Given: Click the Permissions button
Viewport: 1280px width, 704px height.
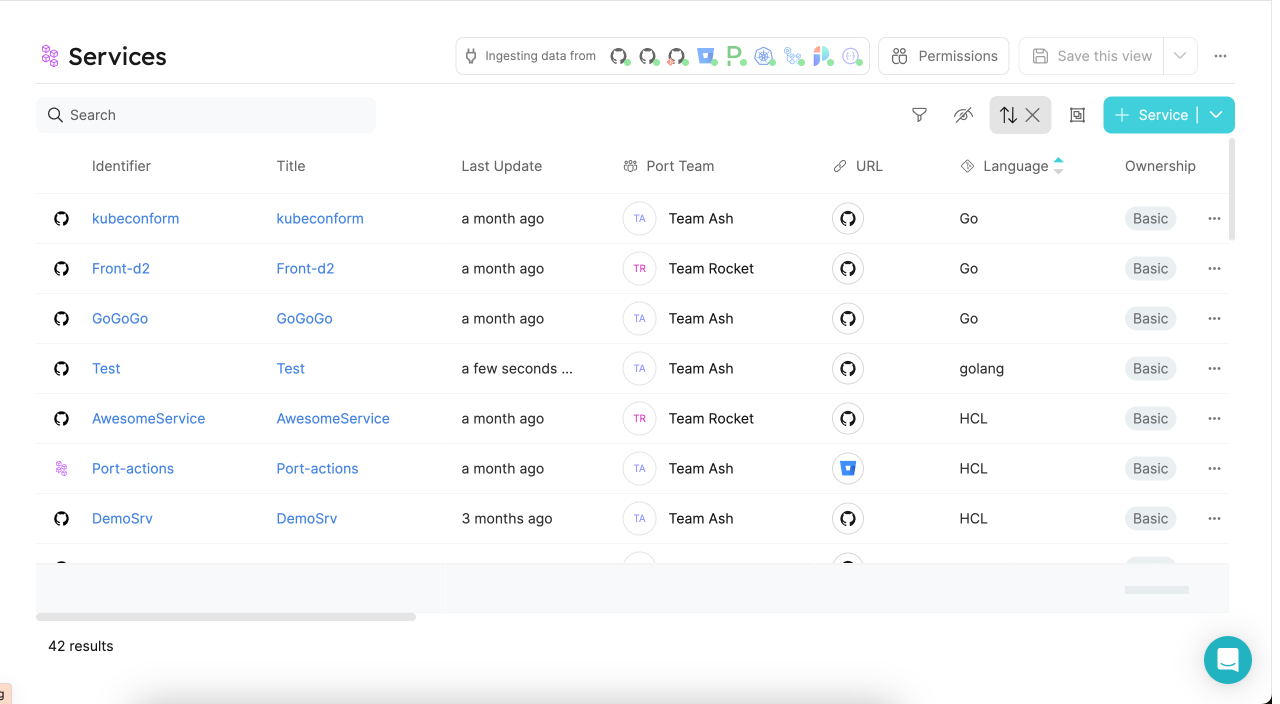Looking at the screenshot, I should tap(943, 56).
